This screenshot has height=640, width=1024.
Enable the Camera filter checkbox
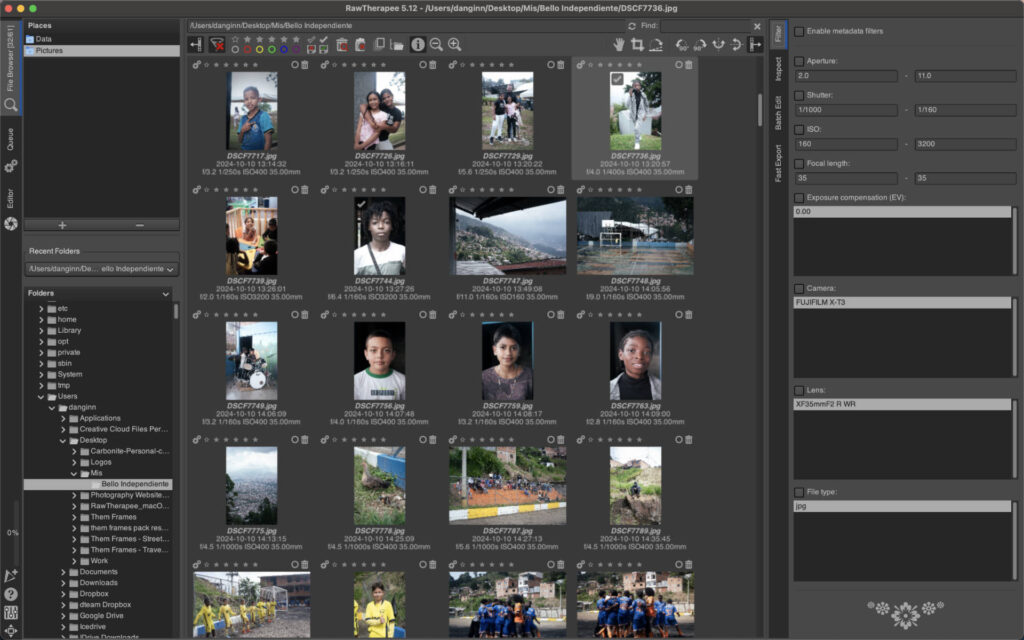[799, 288]
